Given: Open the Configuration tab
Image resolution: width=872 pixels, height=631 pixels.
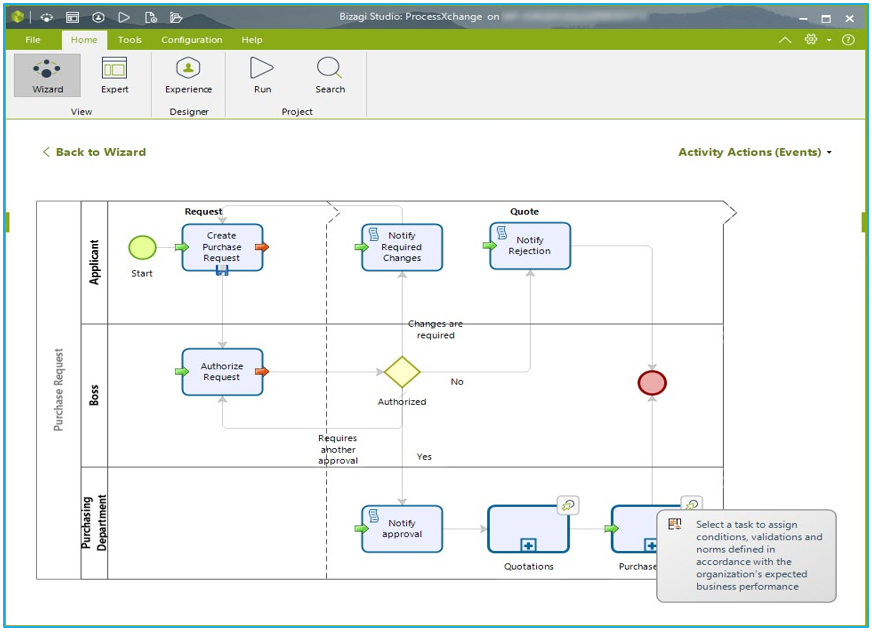Looking at the screenshot, I should point(192,40).
